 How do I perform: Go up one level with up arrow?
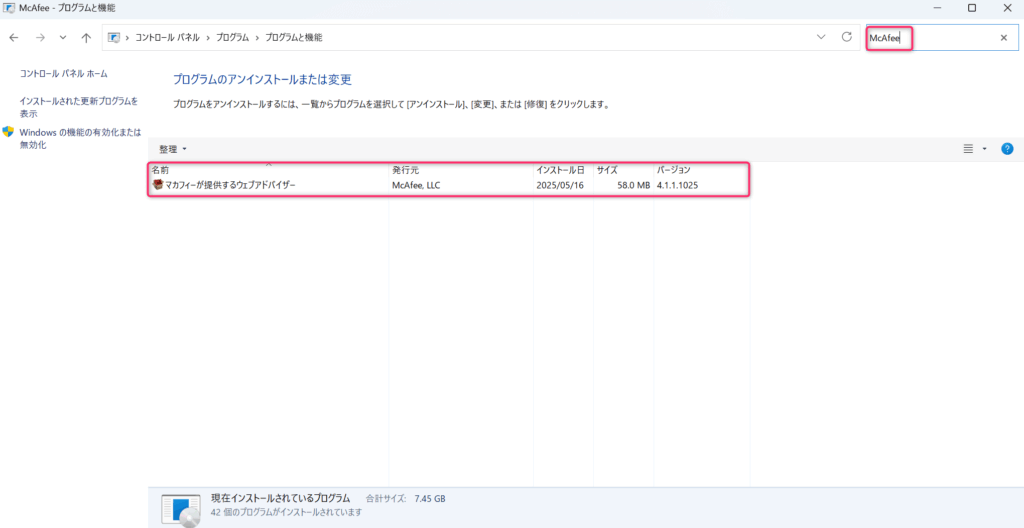[x=86, y=38]
